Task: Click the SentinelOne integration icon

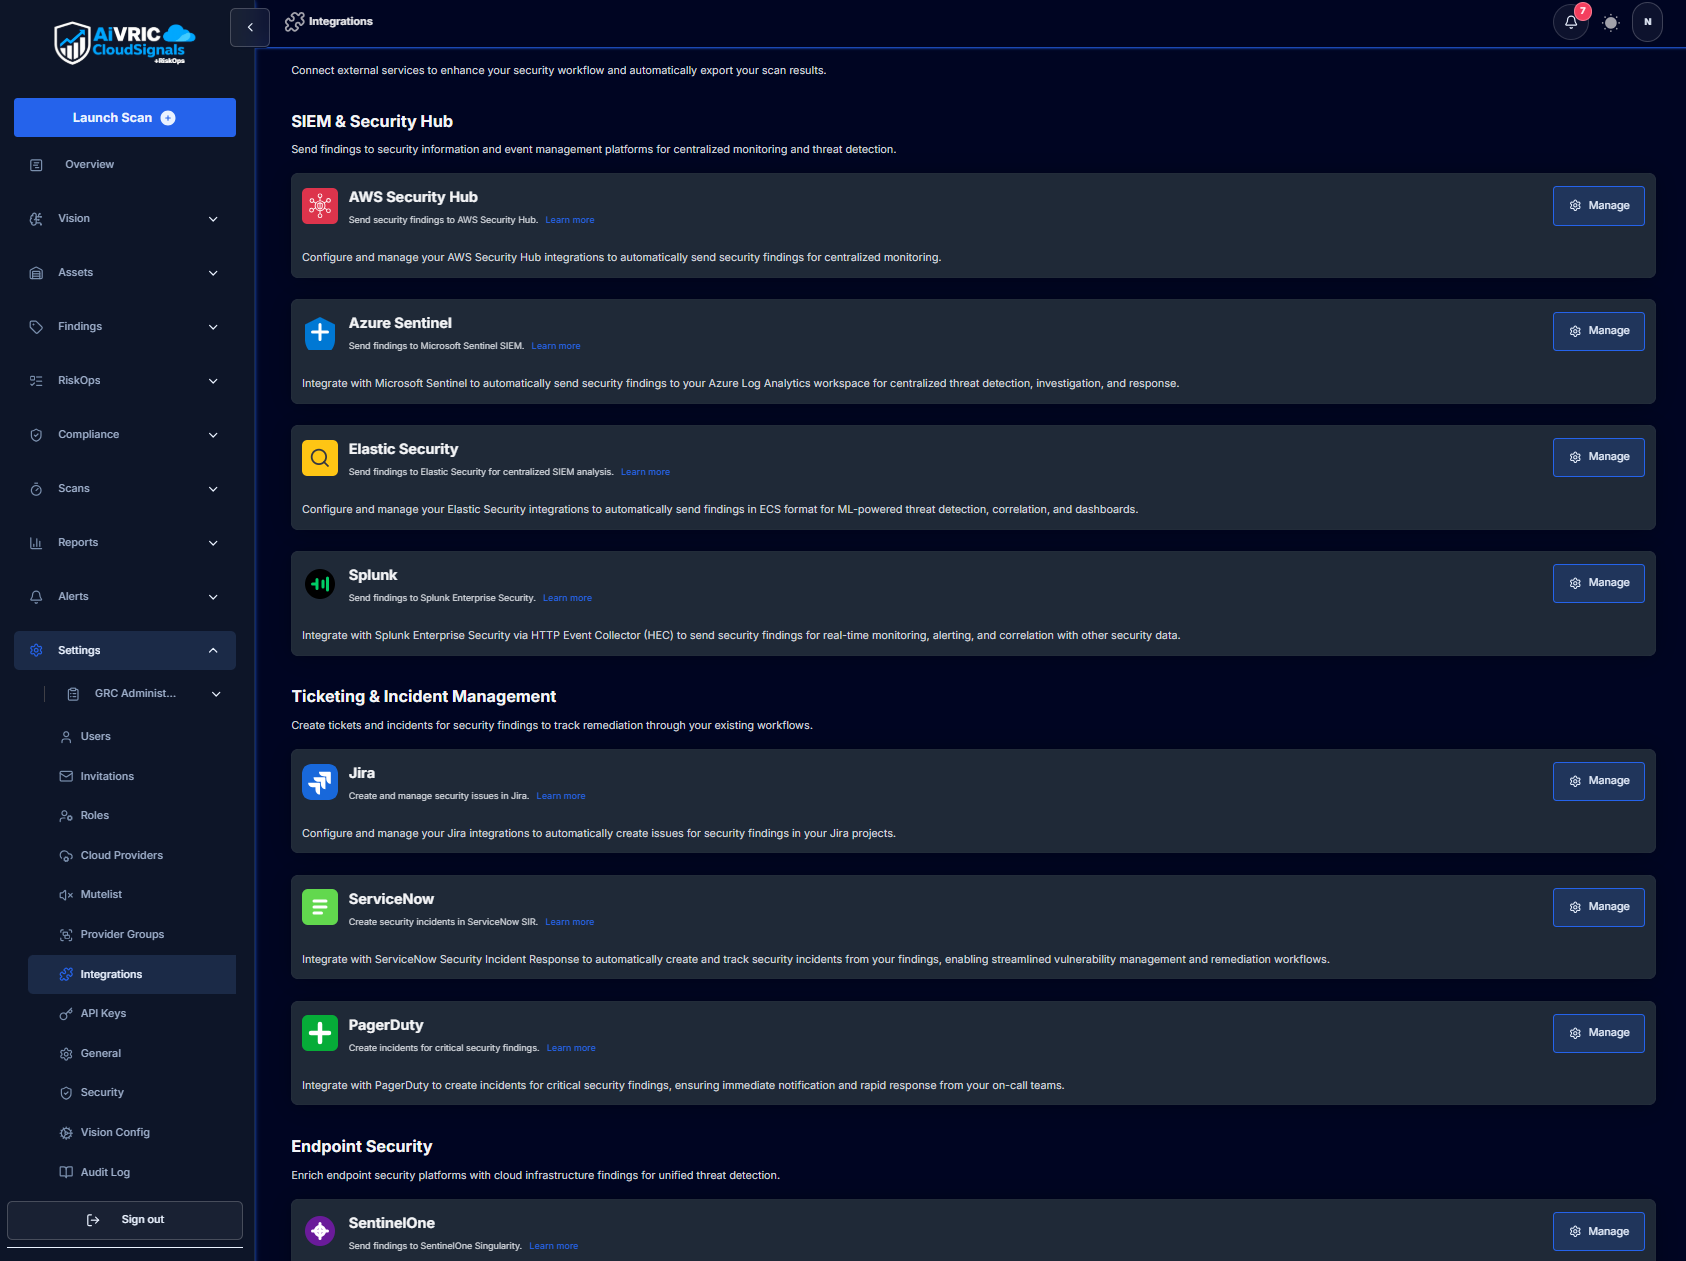Action: [x=320, y=1231]
